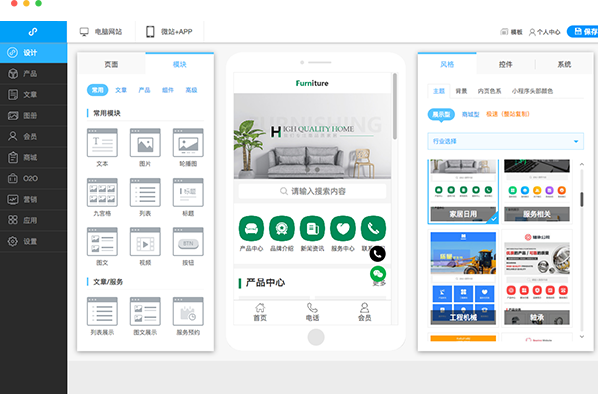This screenshot has width=598, height=394.
Task: Select the 列表展示 list display module
Action: 102,311
